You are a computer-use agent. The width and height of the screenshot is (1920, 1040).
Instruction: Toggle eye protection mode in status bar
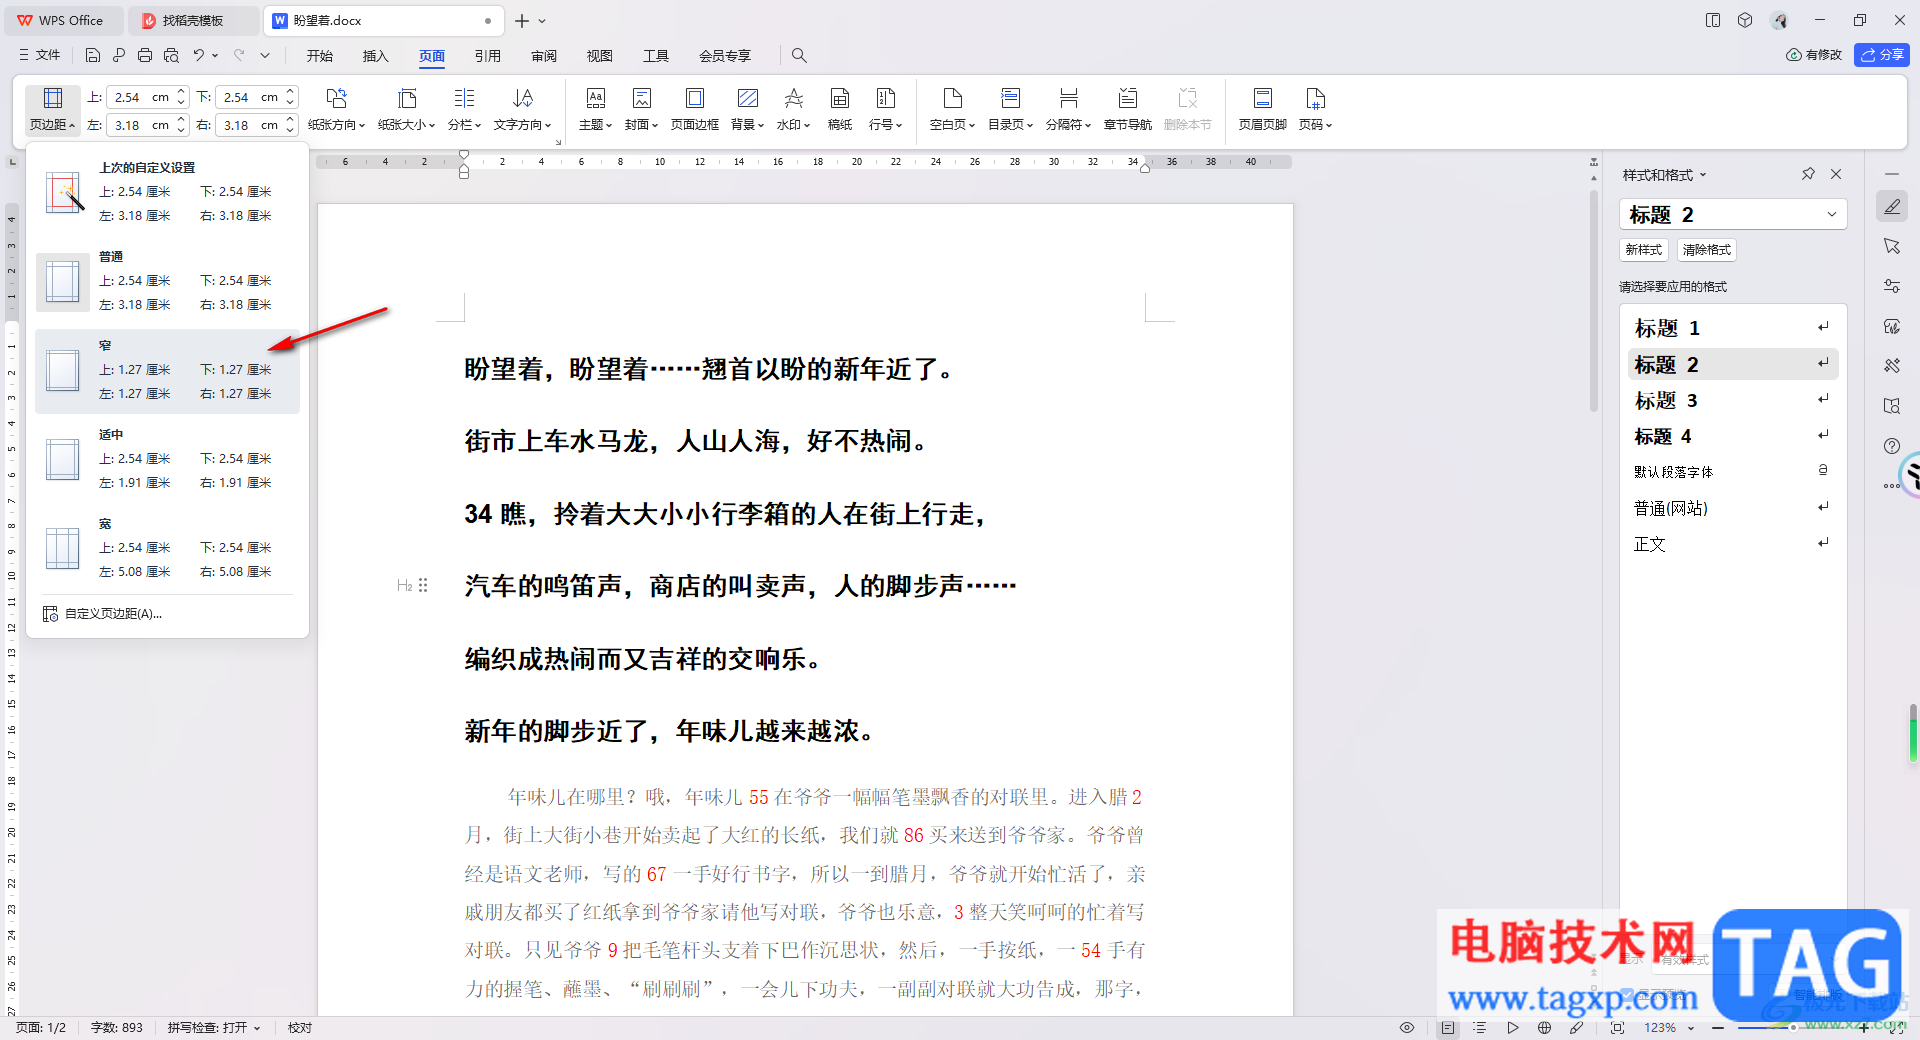(1407, 1028)
